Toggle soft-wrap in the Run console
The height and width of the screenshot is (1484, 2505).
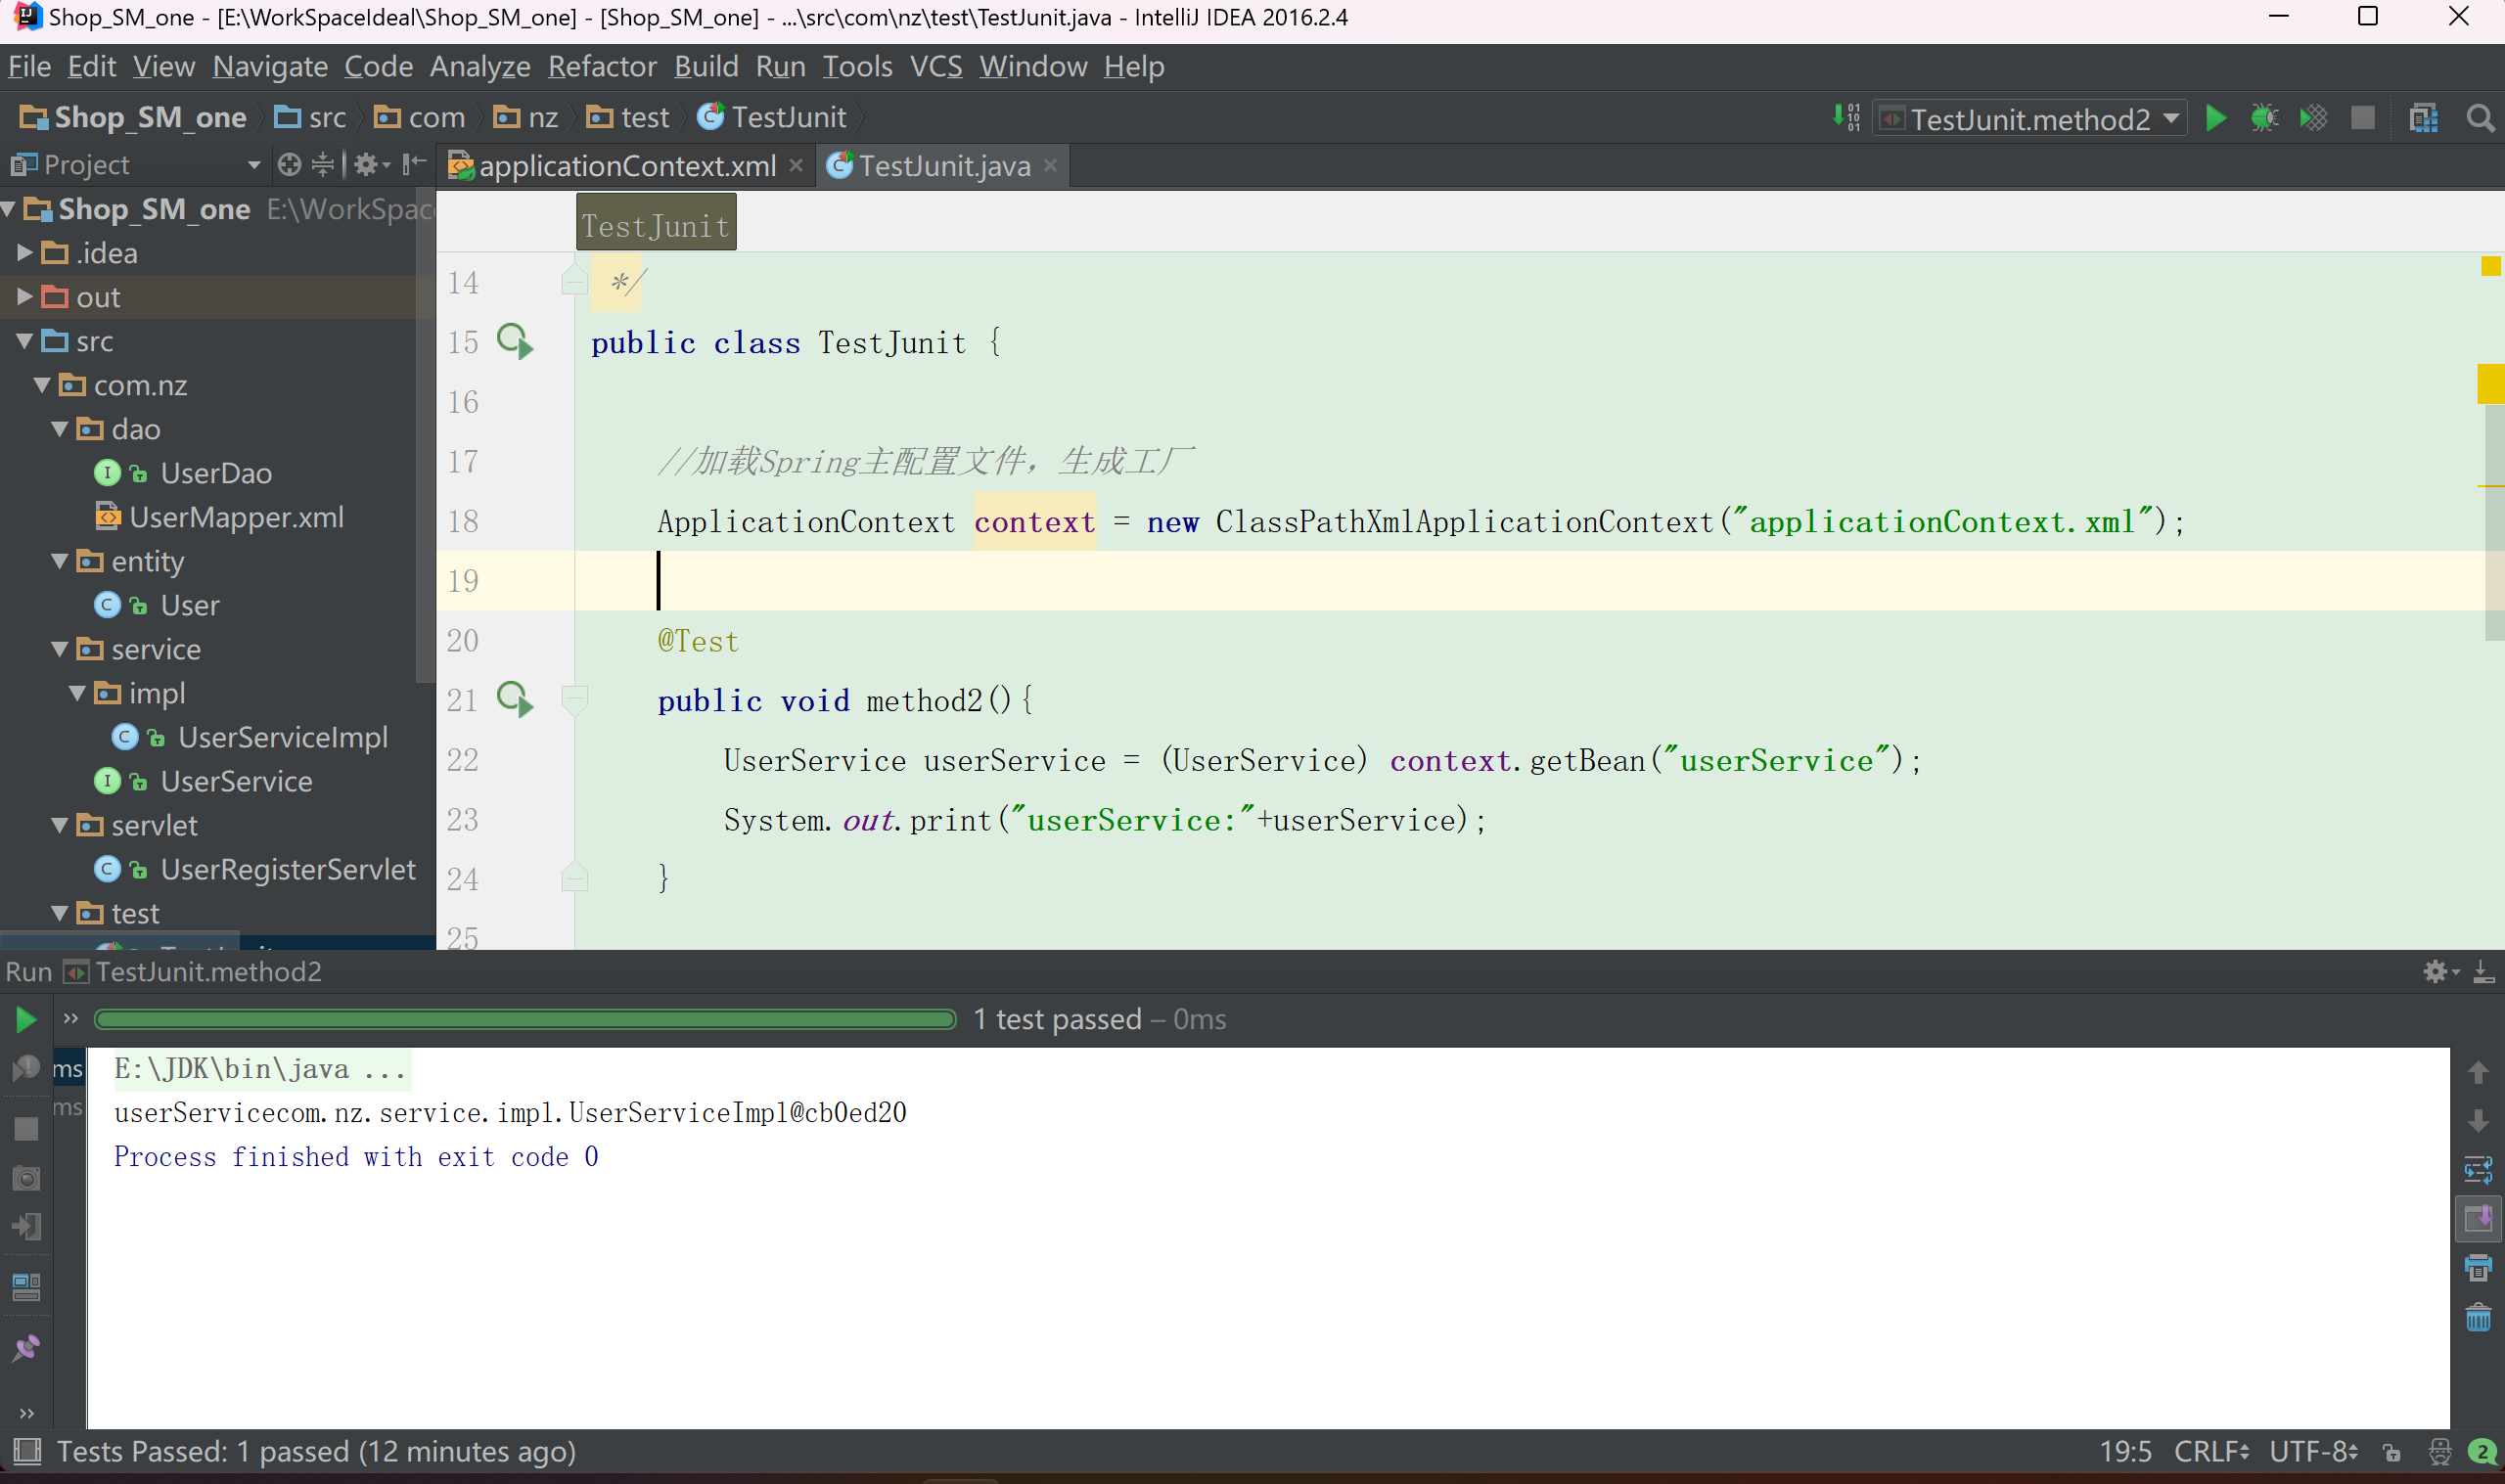pos(2478,1169)
